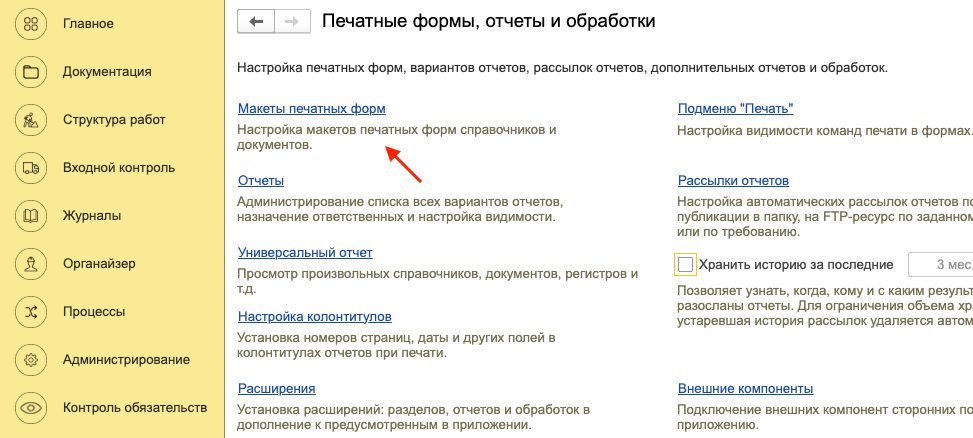Click the Входной контроль truck icon
This screenshot has height=438, width=973.
pos(31,167)
